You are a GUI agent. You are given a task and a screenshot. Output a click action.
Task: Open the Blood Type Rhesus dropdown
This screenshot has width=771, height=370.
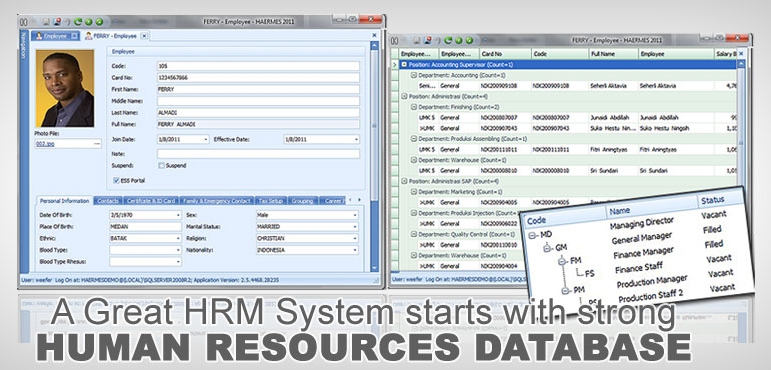coord(178,262)
